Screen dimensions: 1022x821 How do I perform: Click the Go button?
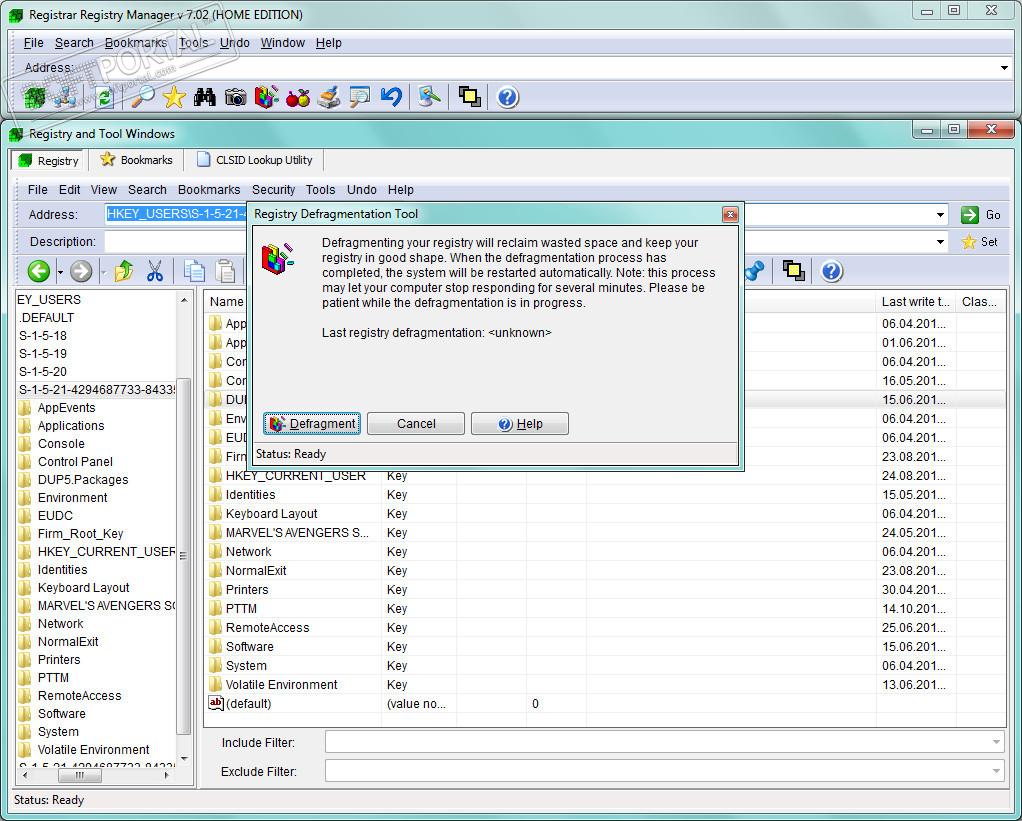coord(981,215)
